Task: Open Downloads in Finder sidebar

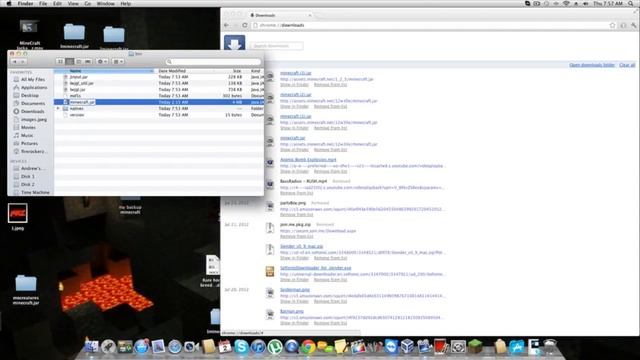Action: pyautogui.click(x=29, y=111)
